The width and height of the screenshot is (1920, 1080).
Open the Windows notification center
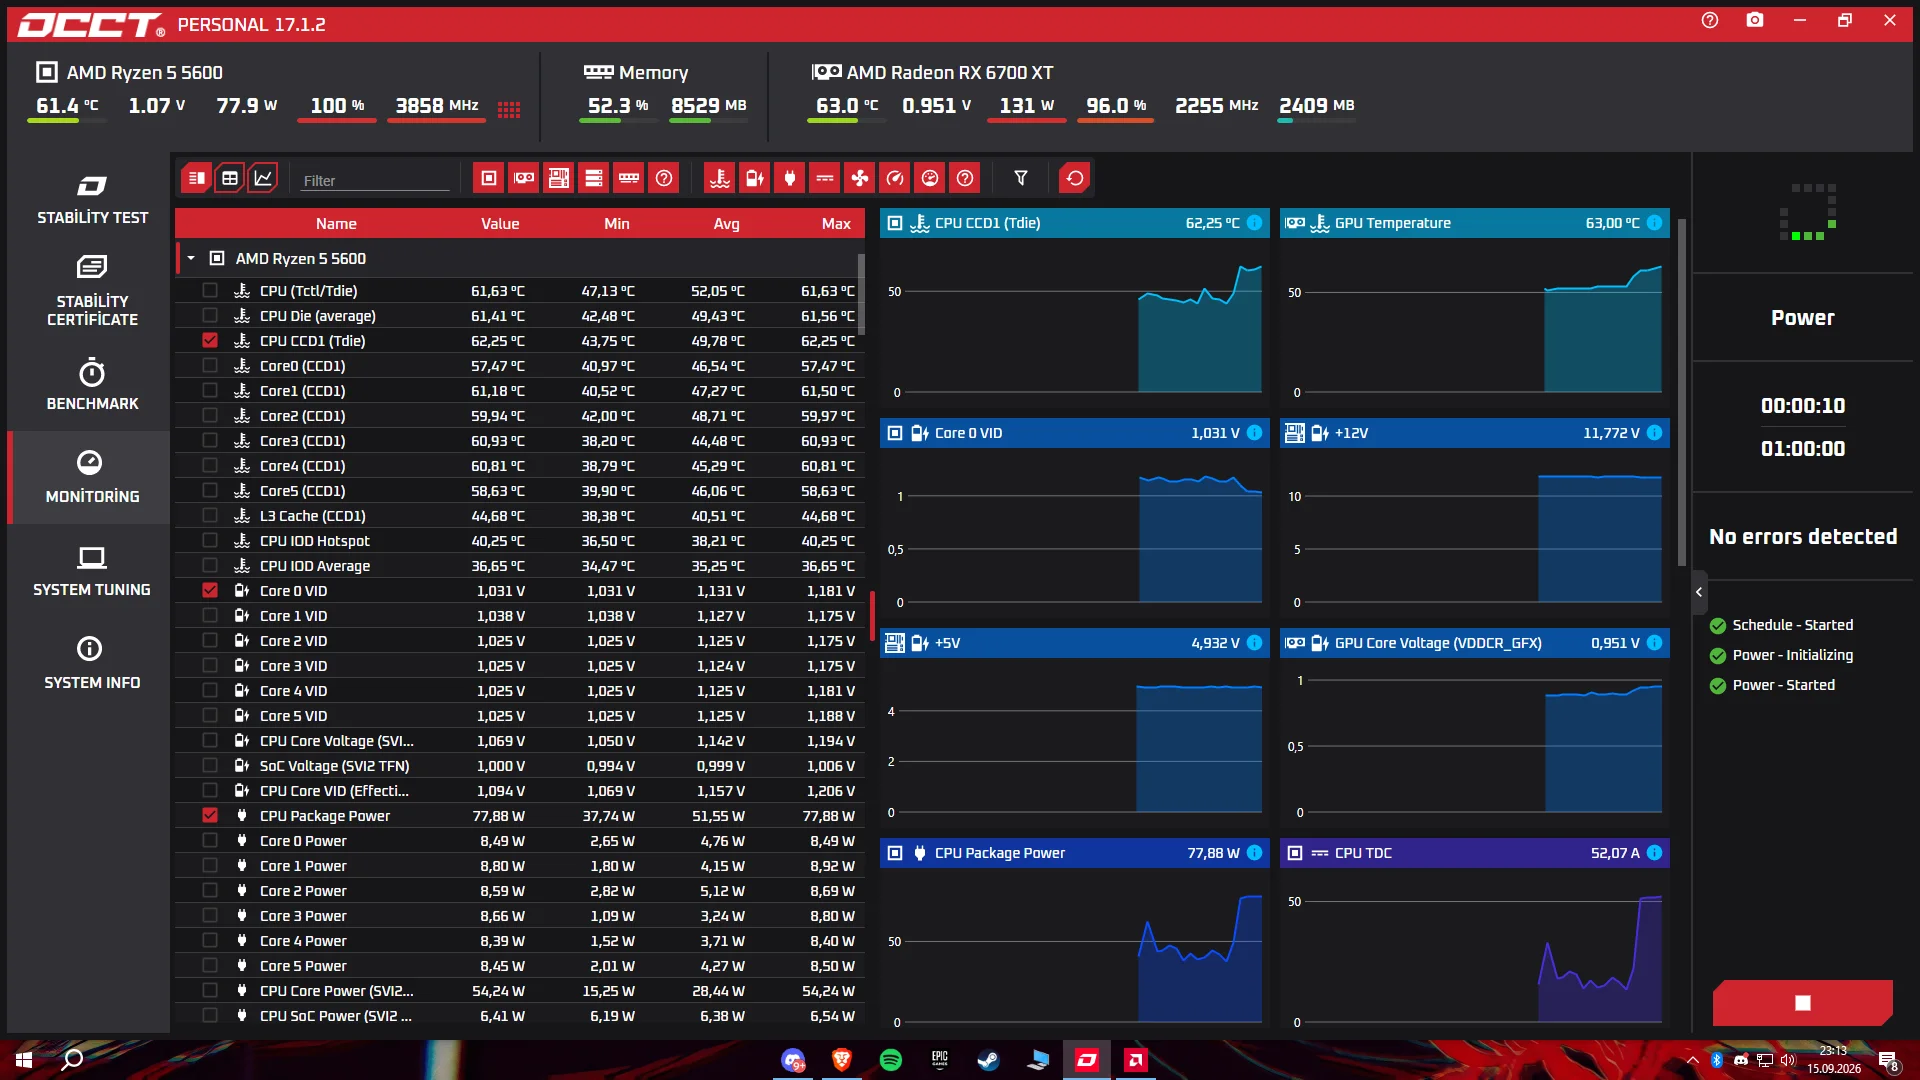coord(1889,1060)
